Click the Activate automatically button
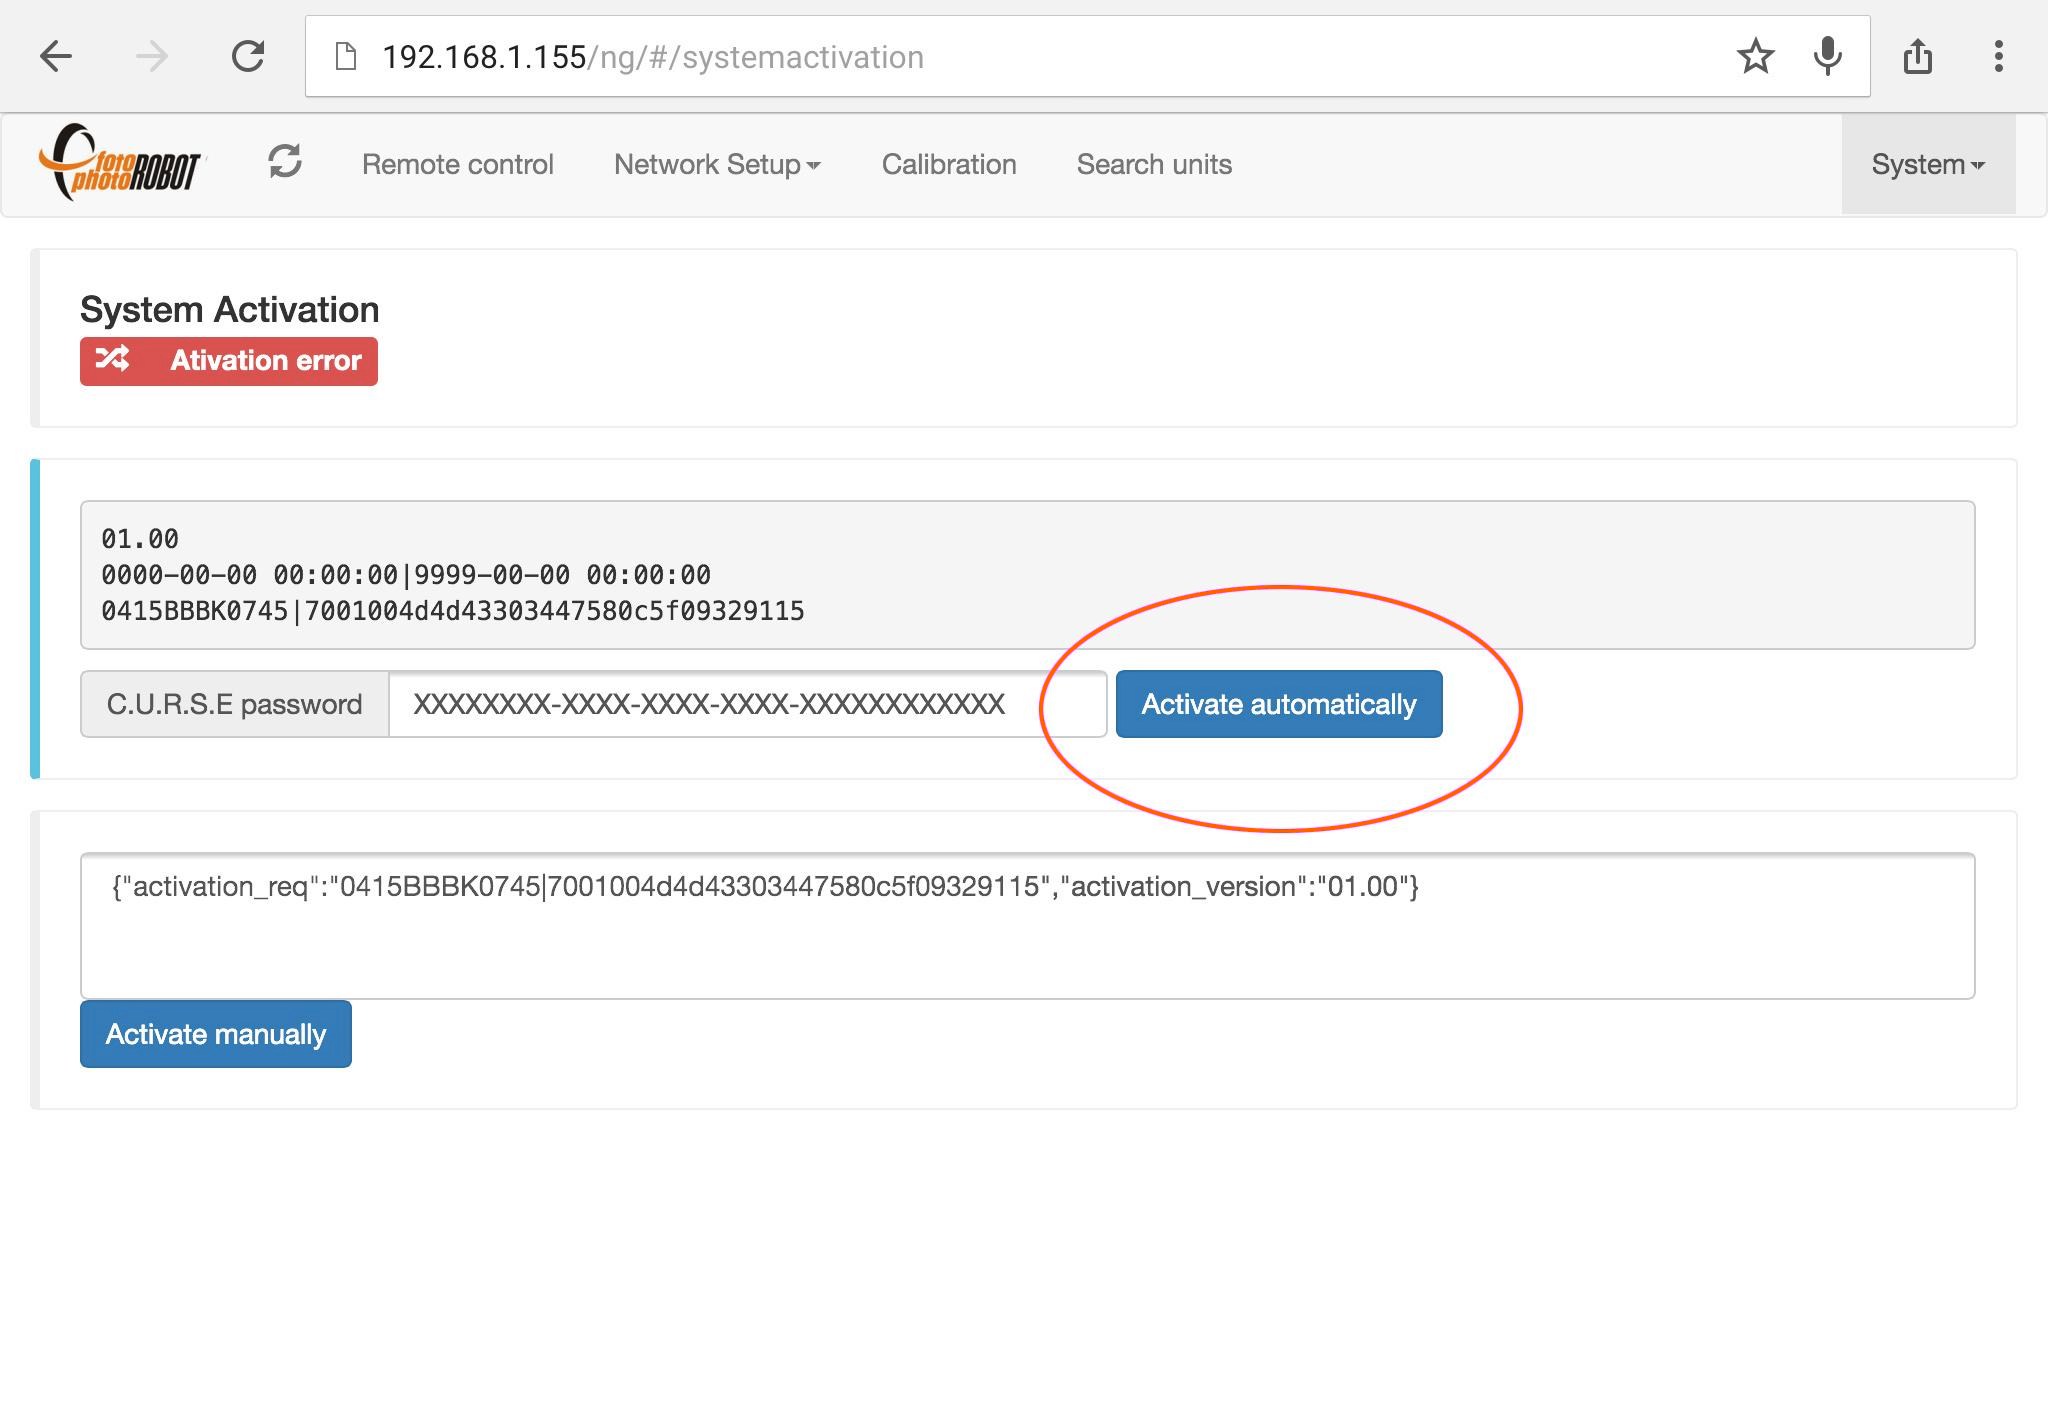The image size is (2048, 1418). [1279, 704]
